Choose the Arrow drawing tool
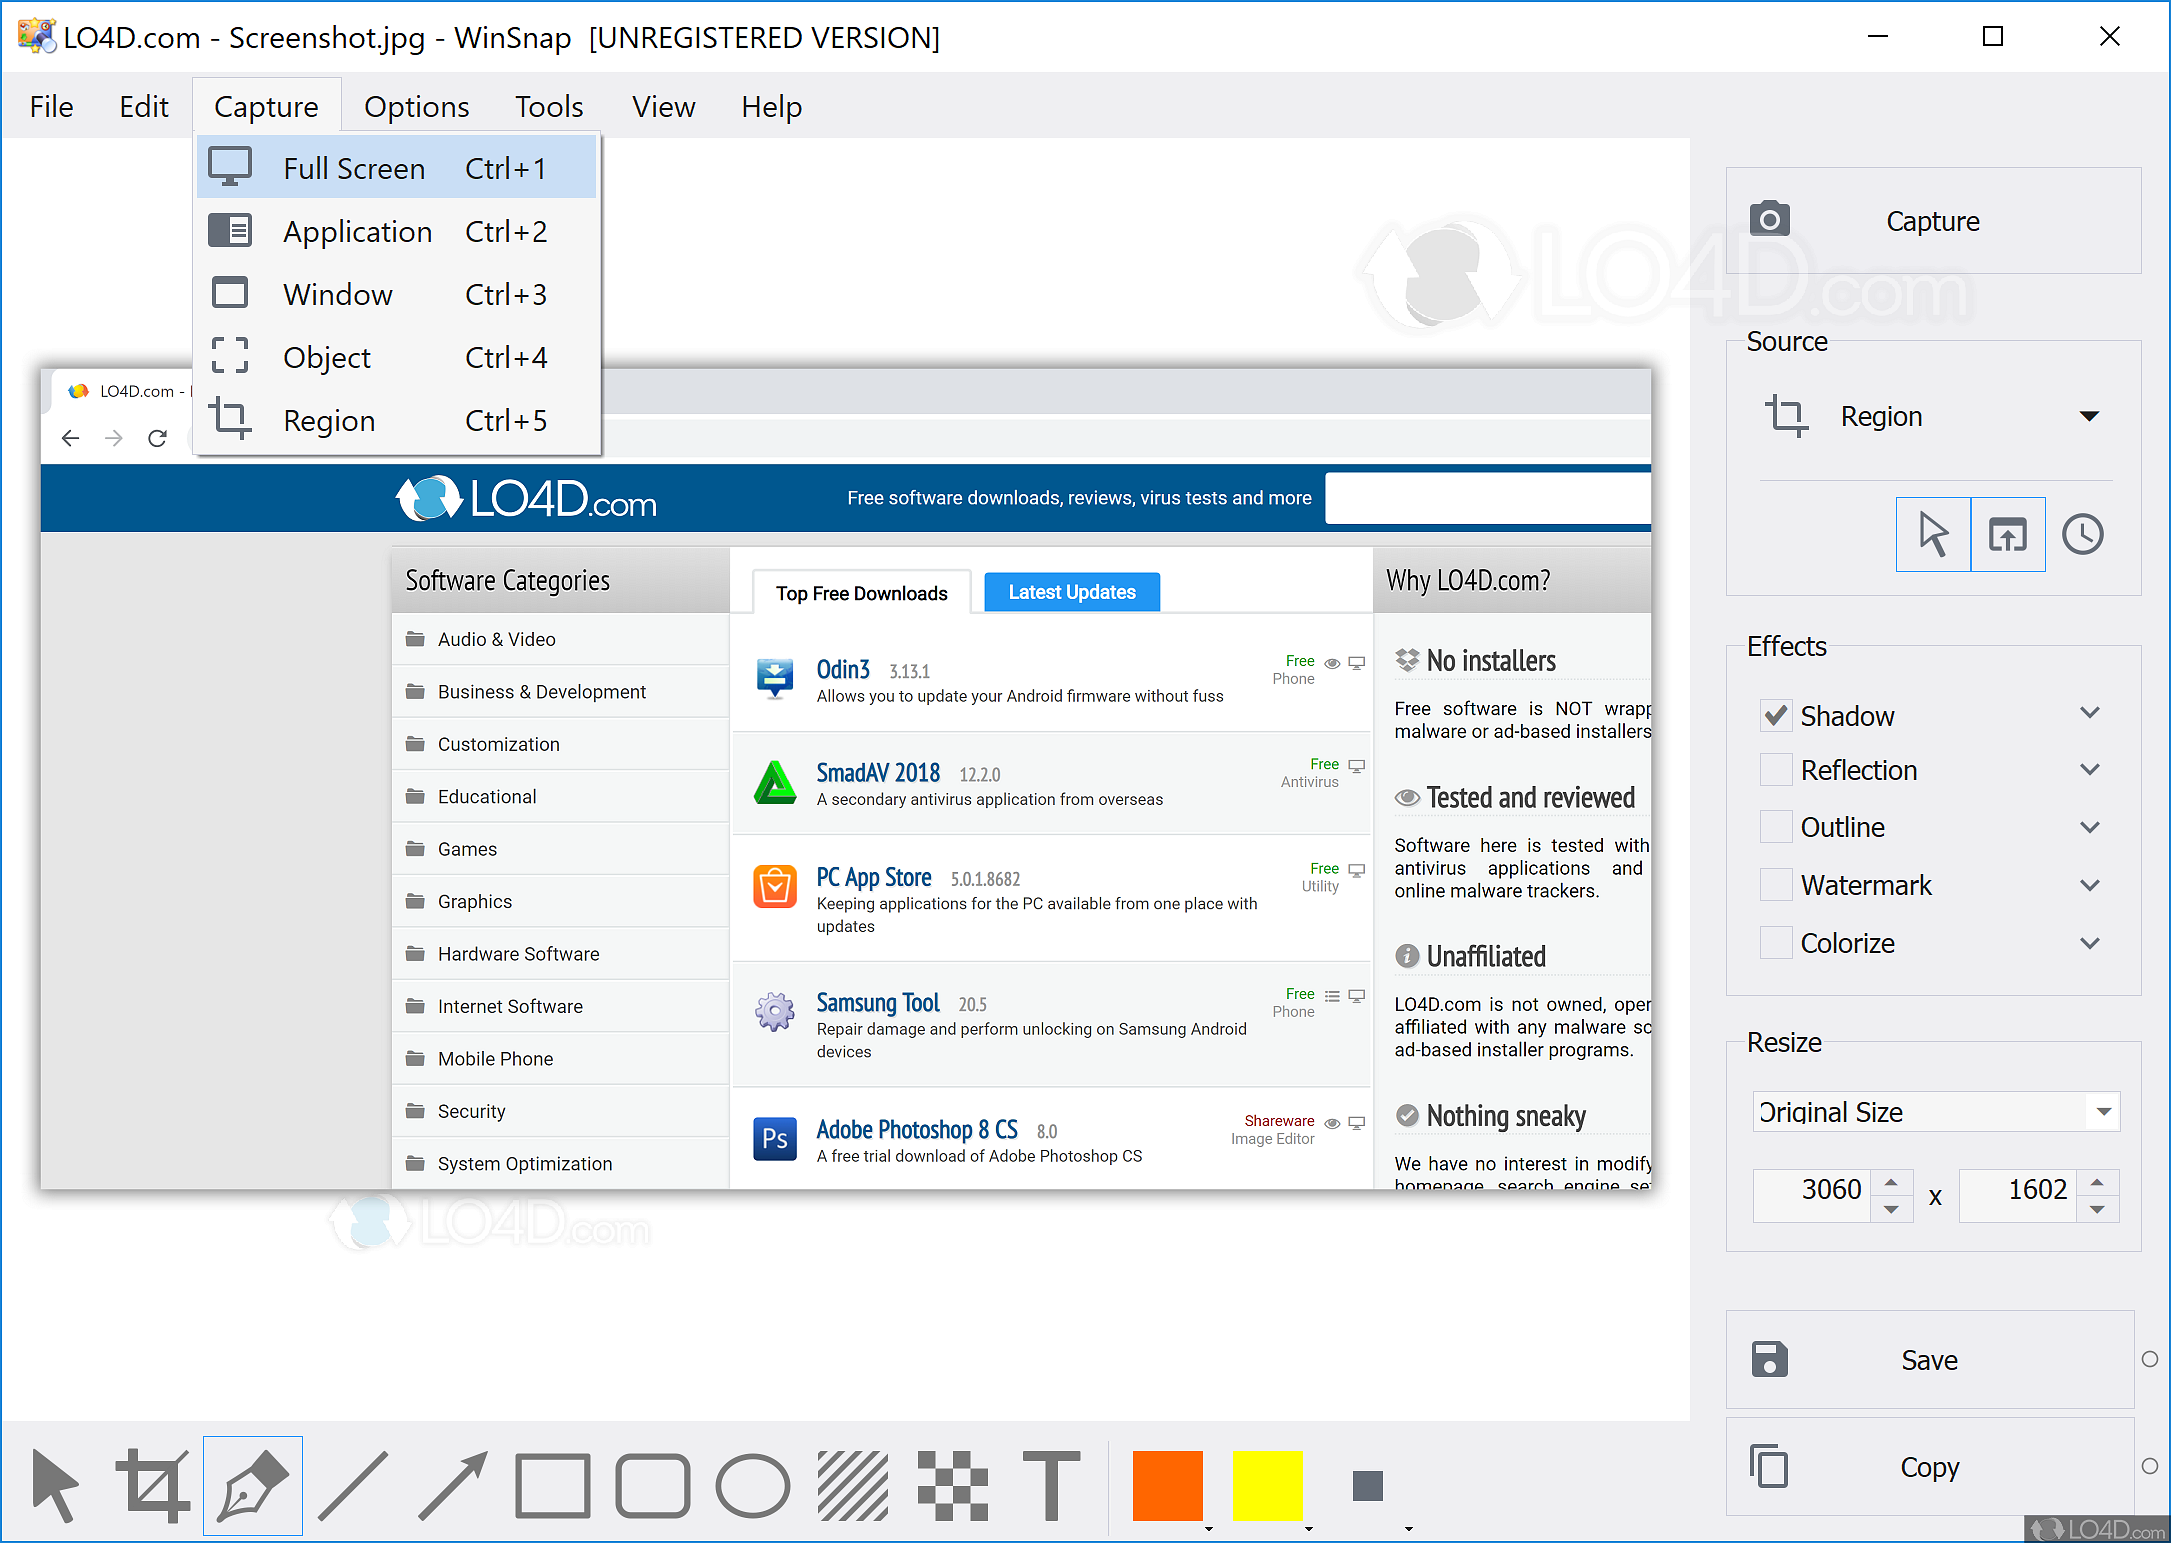 pos(453,1485)
